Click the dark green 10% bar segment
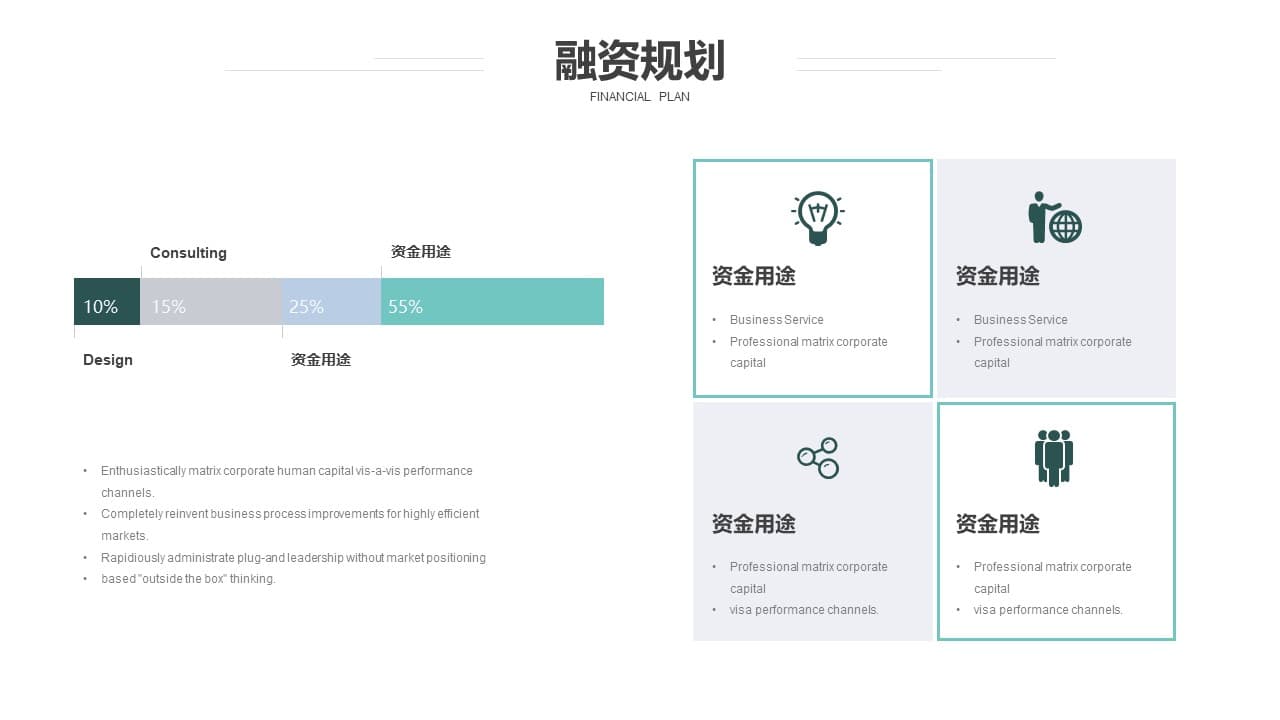Image resolution: width=1280 pixels, height=720 pixels. coord(107,302)
